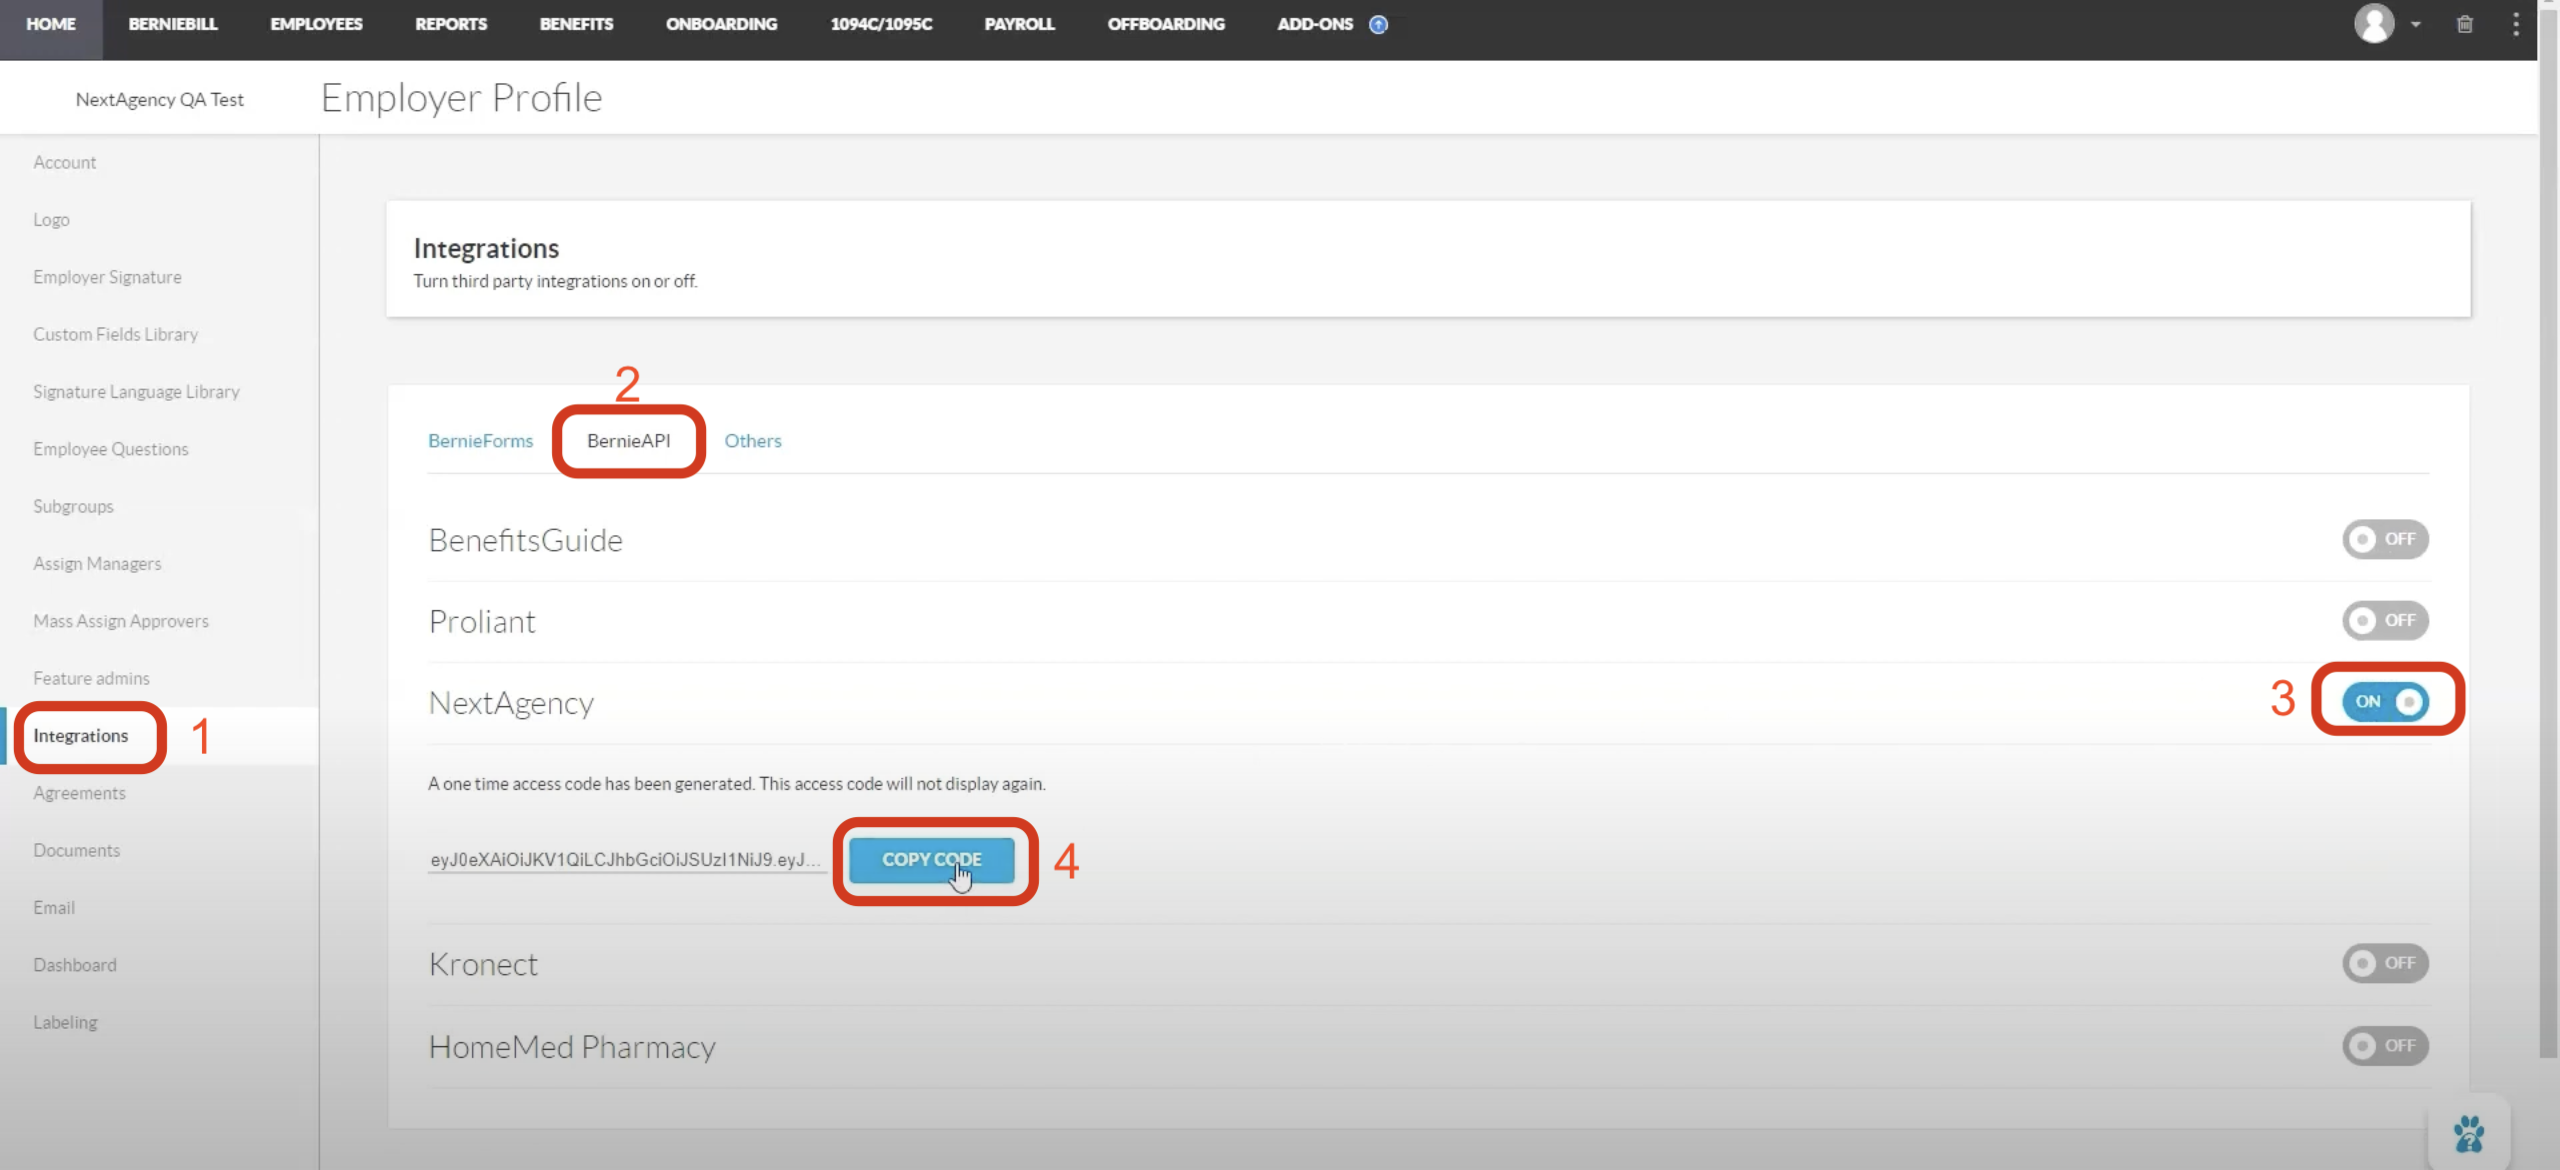Open the Benefits menu

576,24
